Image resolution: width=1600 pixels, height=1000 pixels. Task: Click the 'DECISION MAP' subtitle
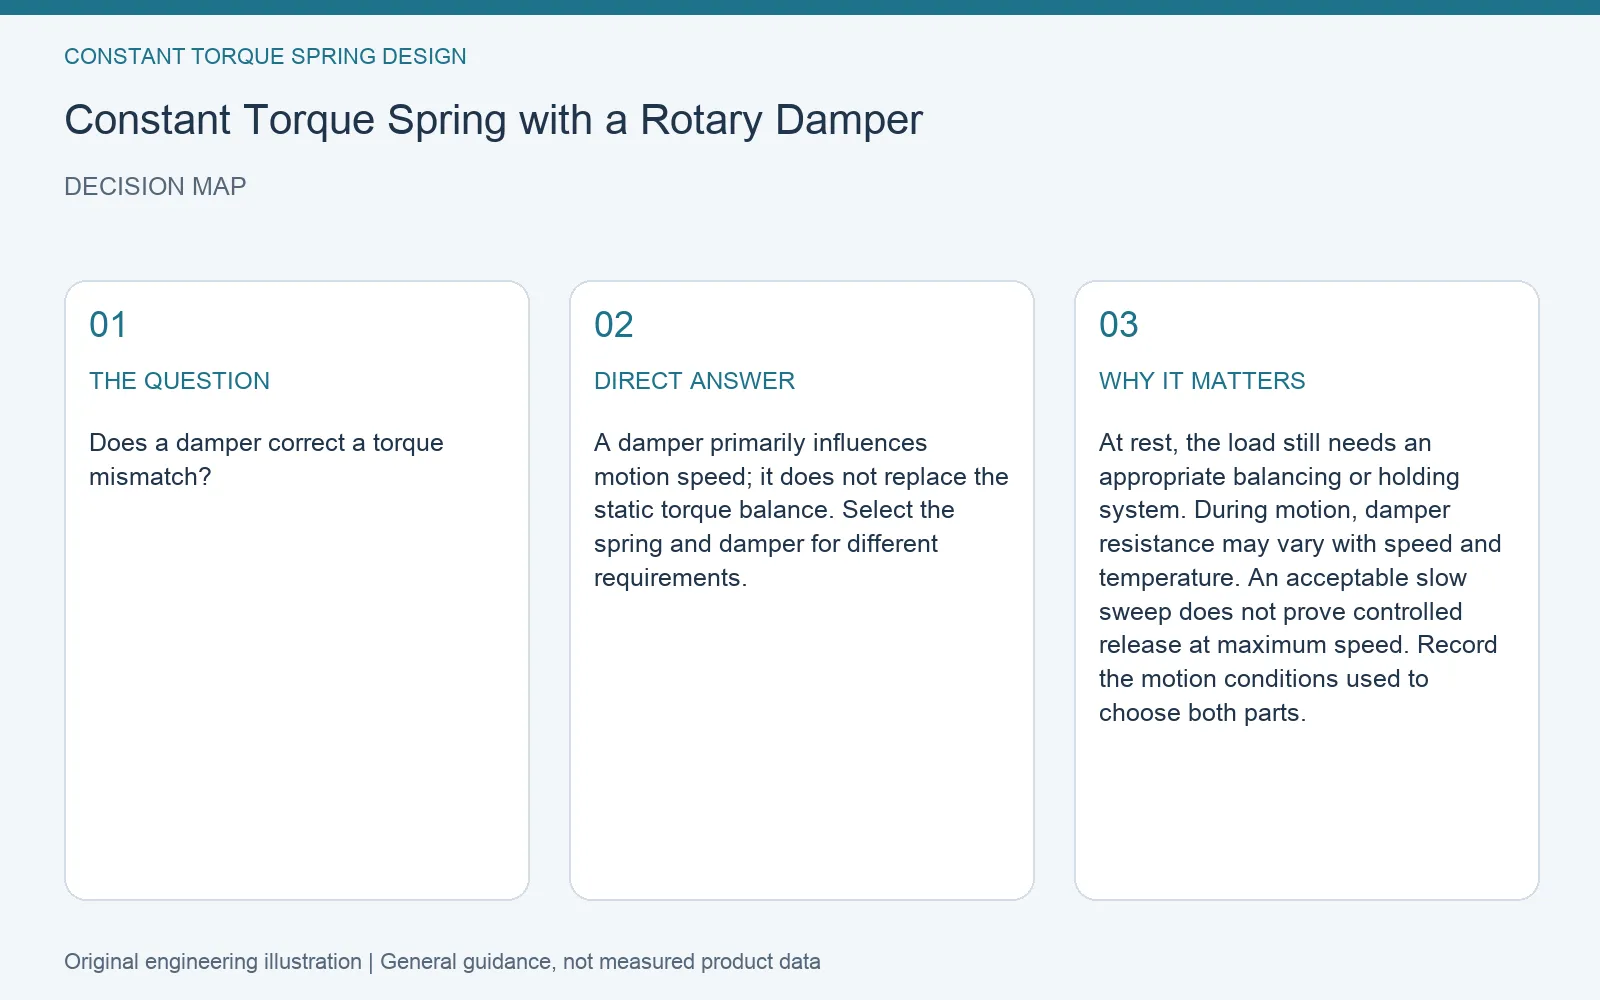(x=155, y=187)
